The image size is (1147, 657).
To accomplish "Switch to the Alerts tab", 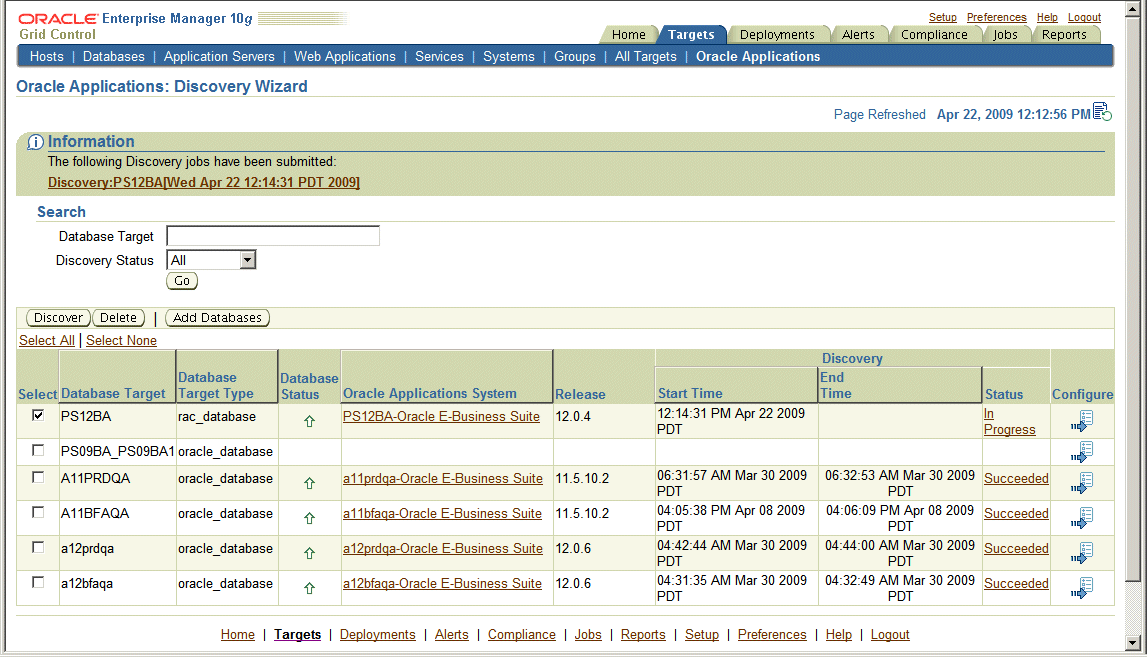I will click(x=858, y=34).
